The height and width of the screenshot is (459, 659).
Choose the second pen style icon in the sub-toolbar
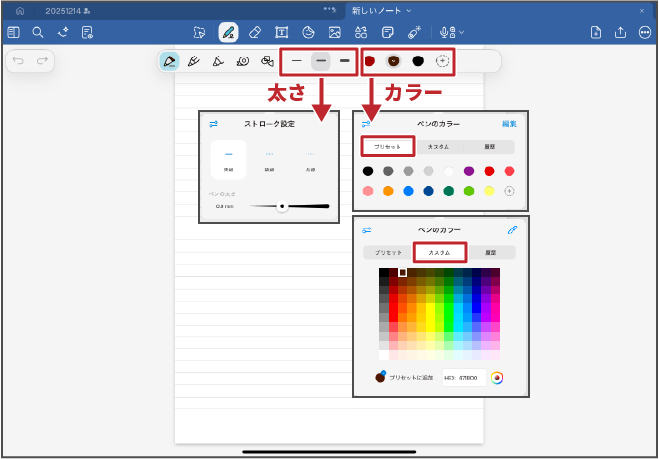(193, 61)
